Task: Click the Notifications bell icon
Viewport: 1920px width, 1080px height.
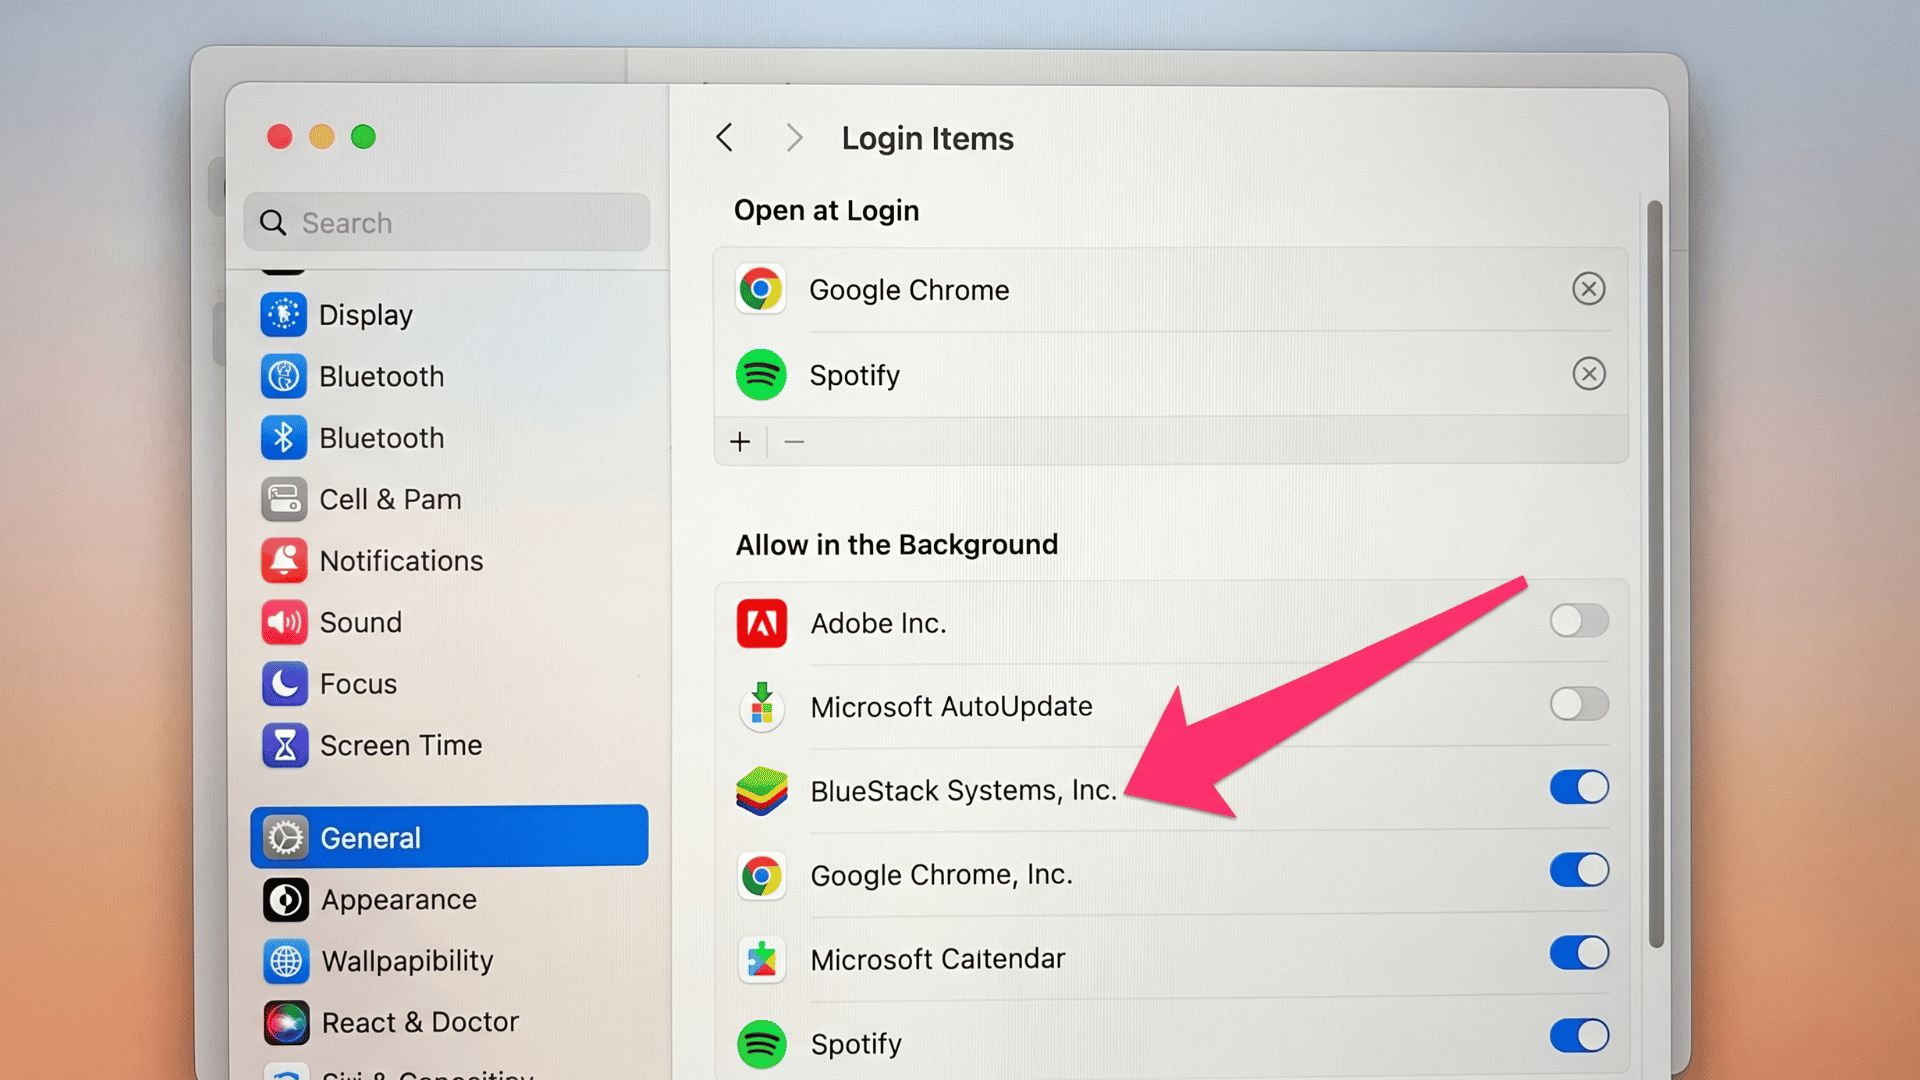Action: point(284,561)
